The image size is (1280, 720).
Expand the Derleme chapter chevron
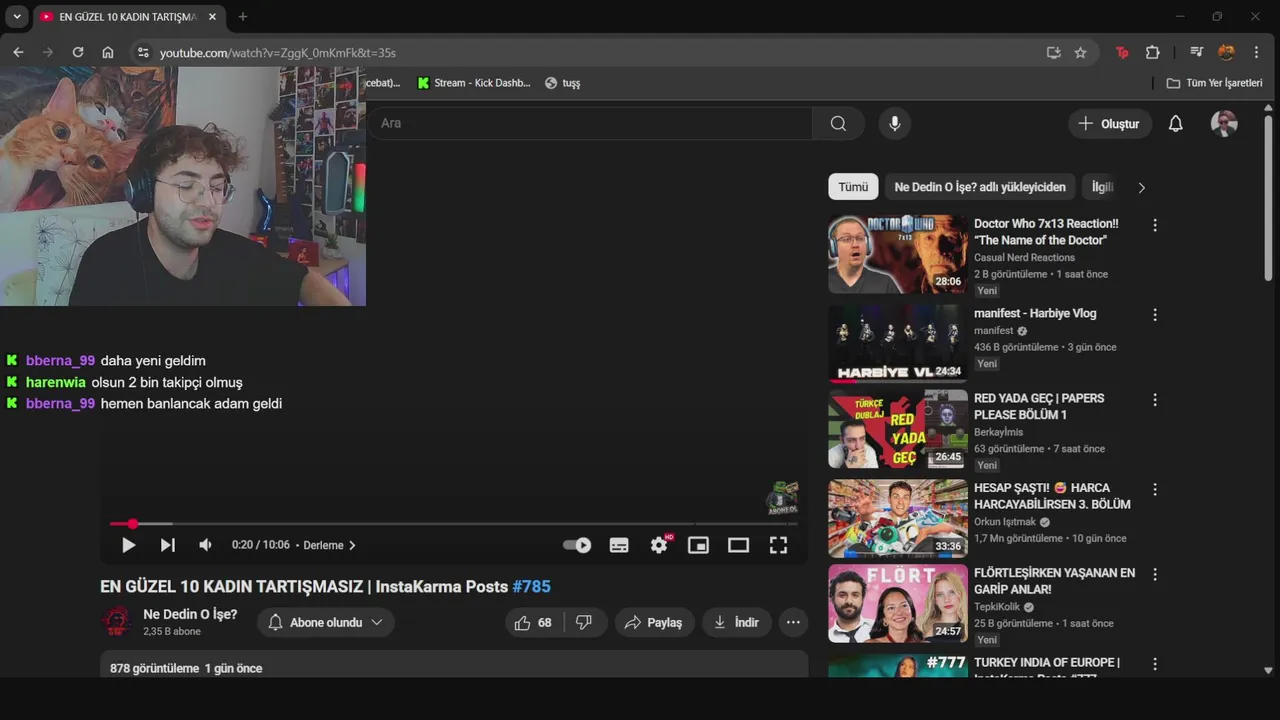click(352, 545)
